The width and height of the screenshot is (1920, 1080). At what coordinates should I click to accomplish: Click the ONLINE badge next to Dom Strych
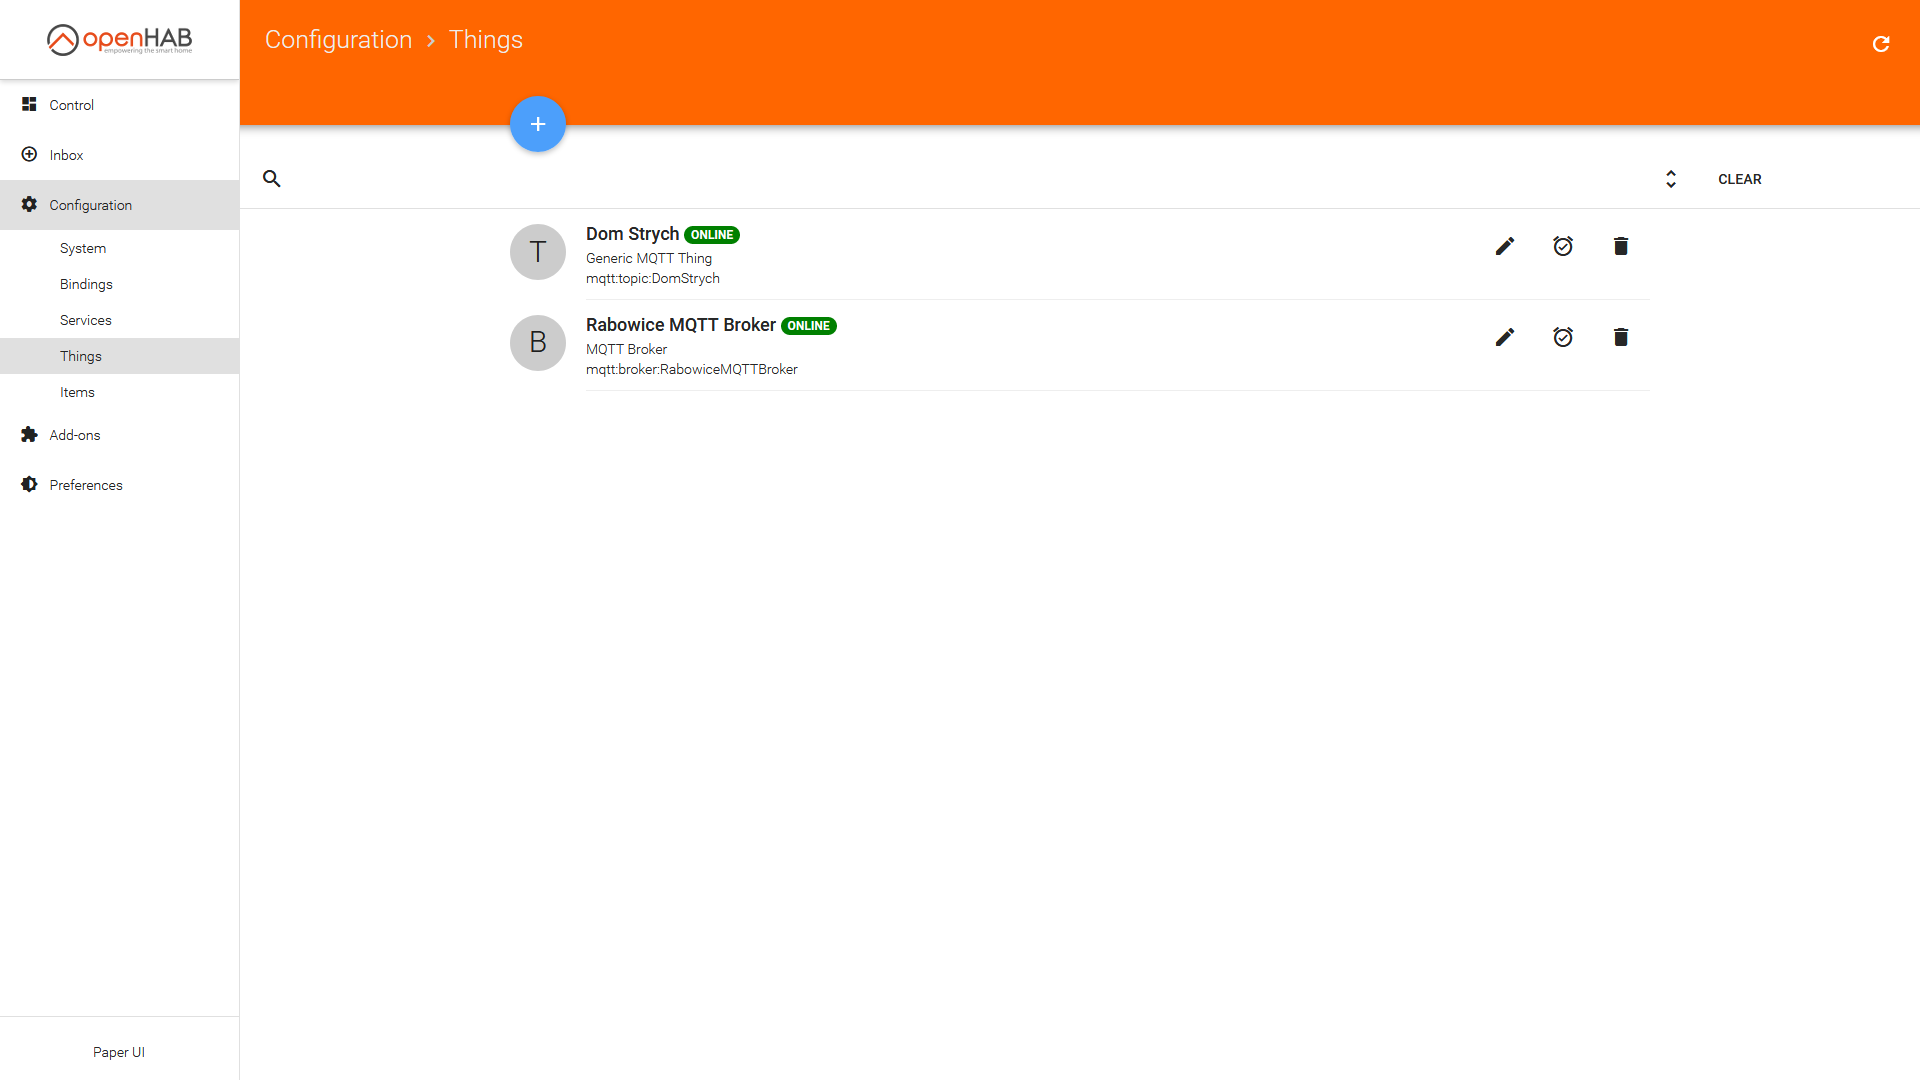pos(712,235)
